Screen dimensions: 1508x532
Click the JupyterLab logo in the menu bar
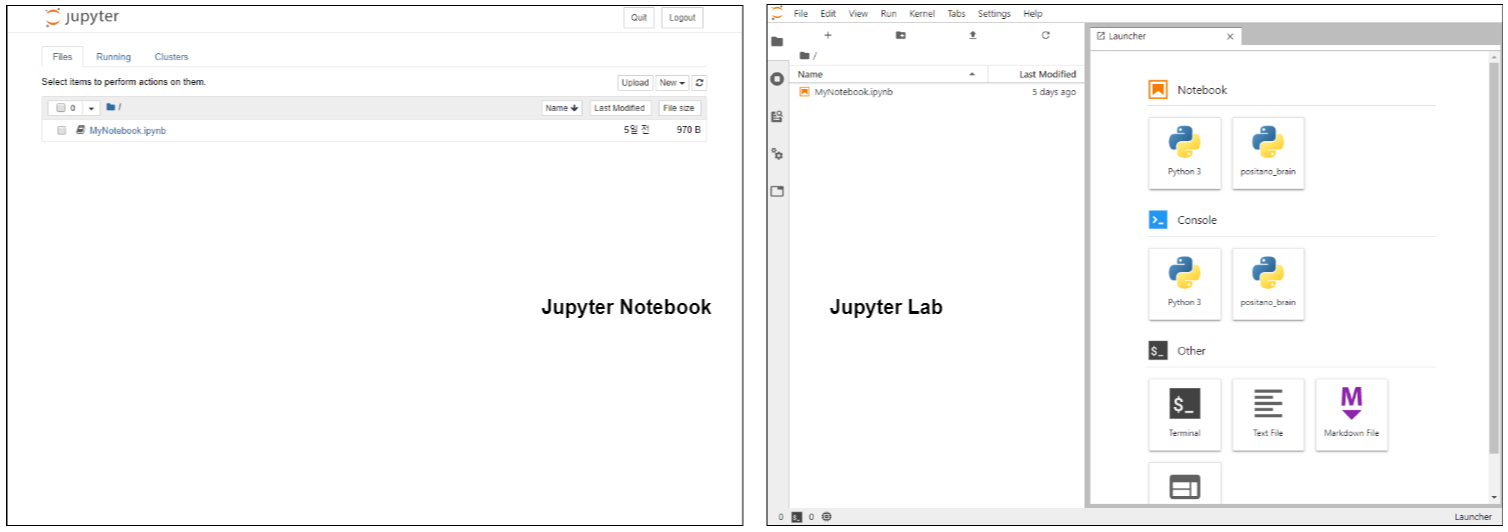coord(777,13)
